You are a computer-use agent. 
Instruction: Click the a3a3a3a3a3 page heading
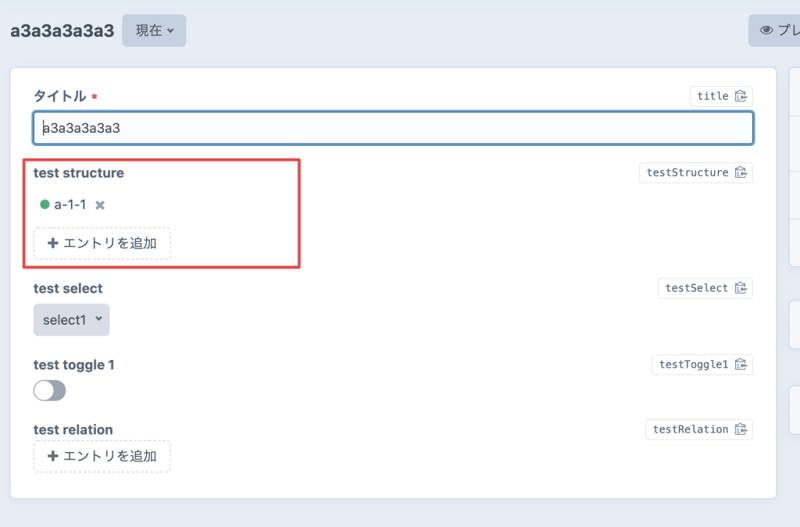[x=62, y=30]
